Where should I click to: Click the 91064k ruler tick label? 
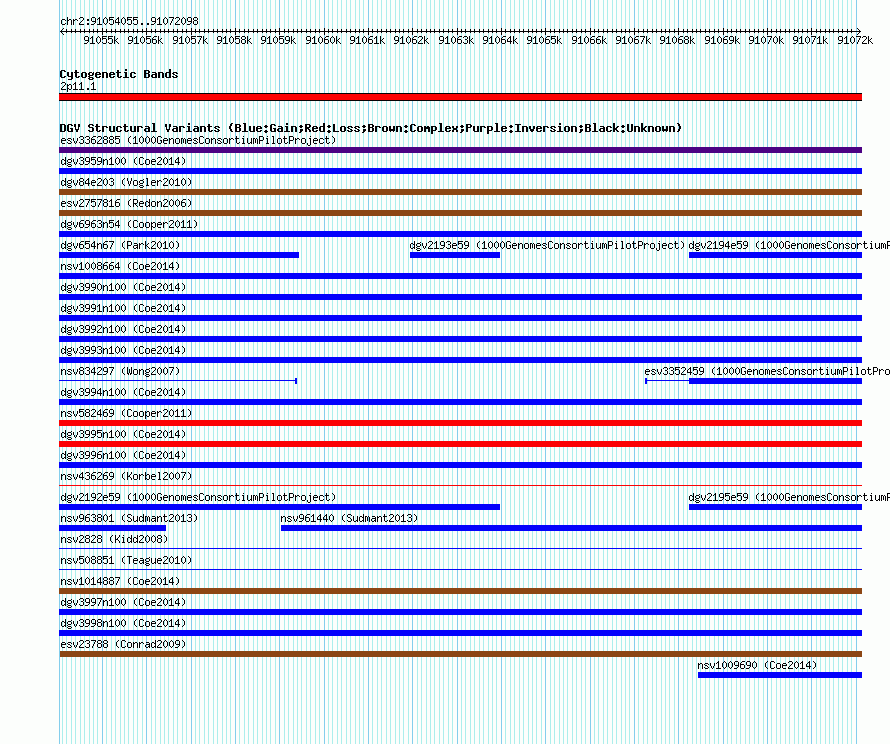[x=500, y=40]
